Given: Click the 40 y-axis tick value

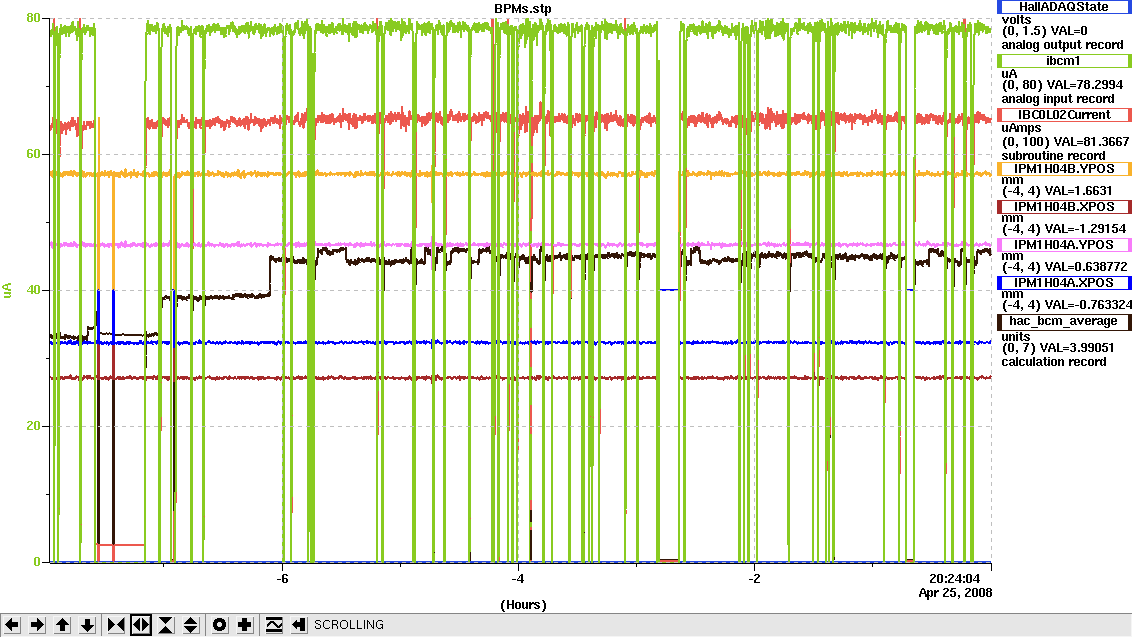Looking at the screenshot, I should pyautogui.click(x=33, y=290).
